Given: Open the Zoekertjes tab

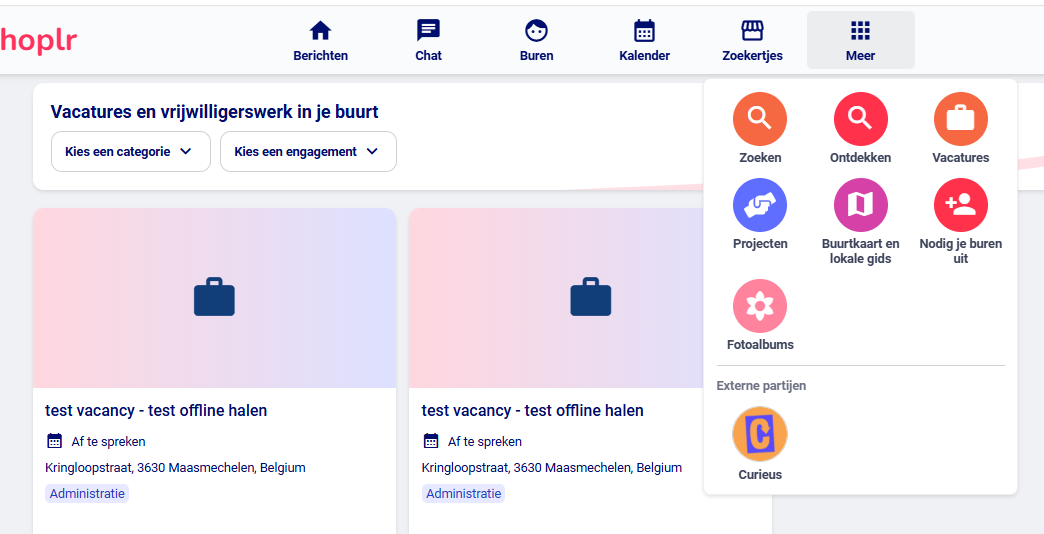Looking at the screenshot, I should pyautogui.click(x=752, y=40).
